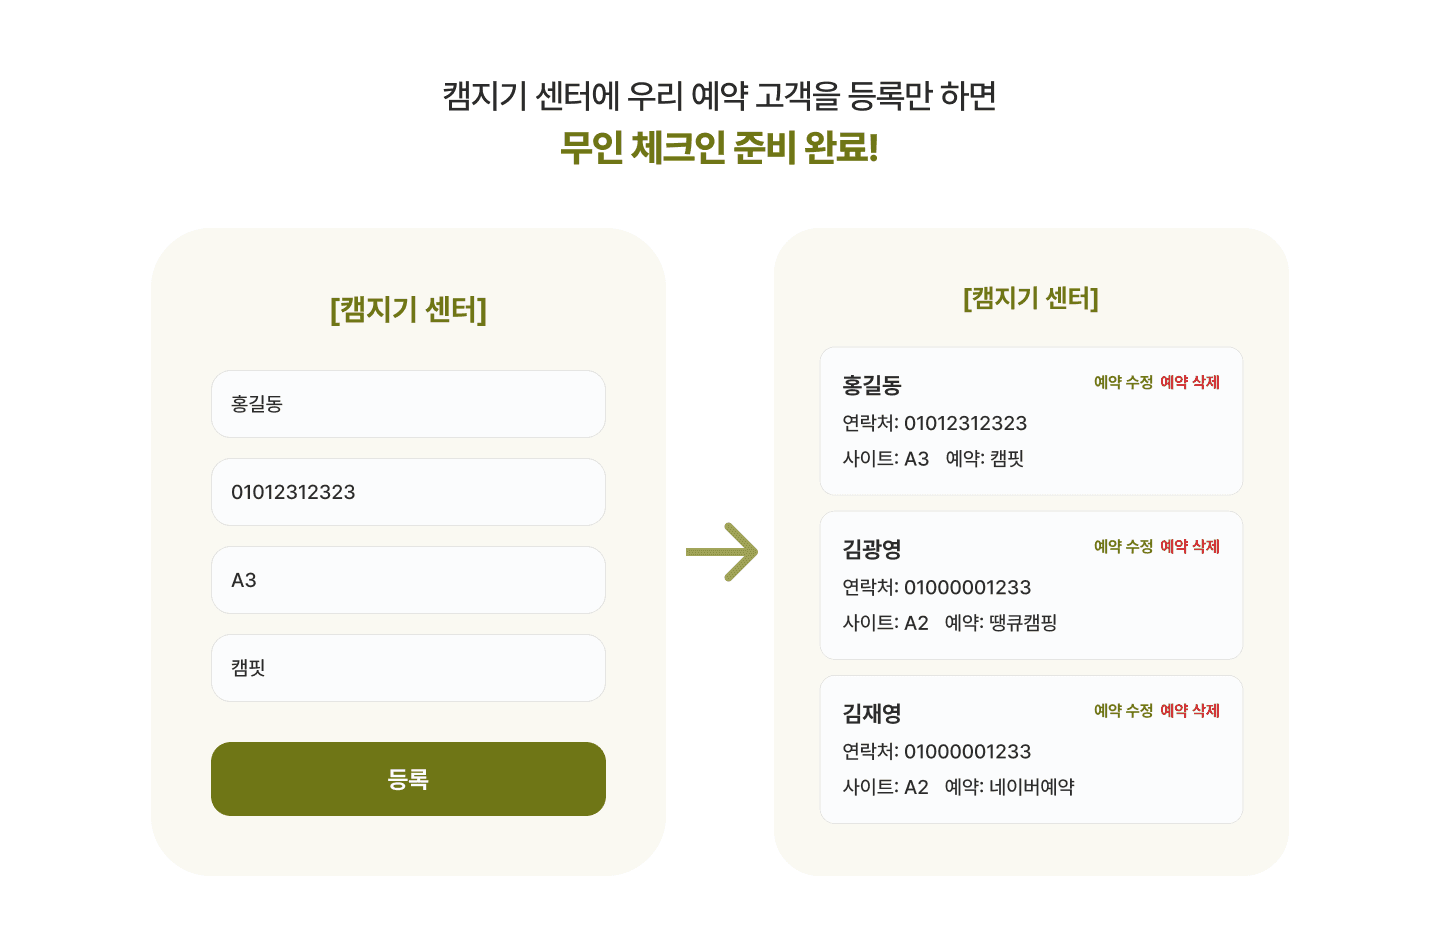The height and width of the screenshot is (944, 1440).
Task: Click the green arrow between panels
Action: point(723,552)
